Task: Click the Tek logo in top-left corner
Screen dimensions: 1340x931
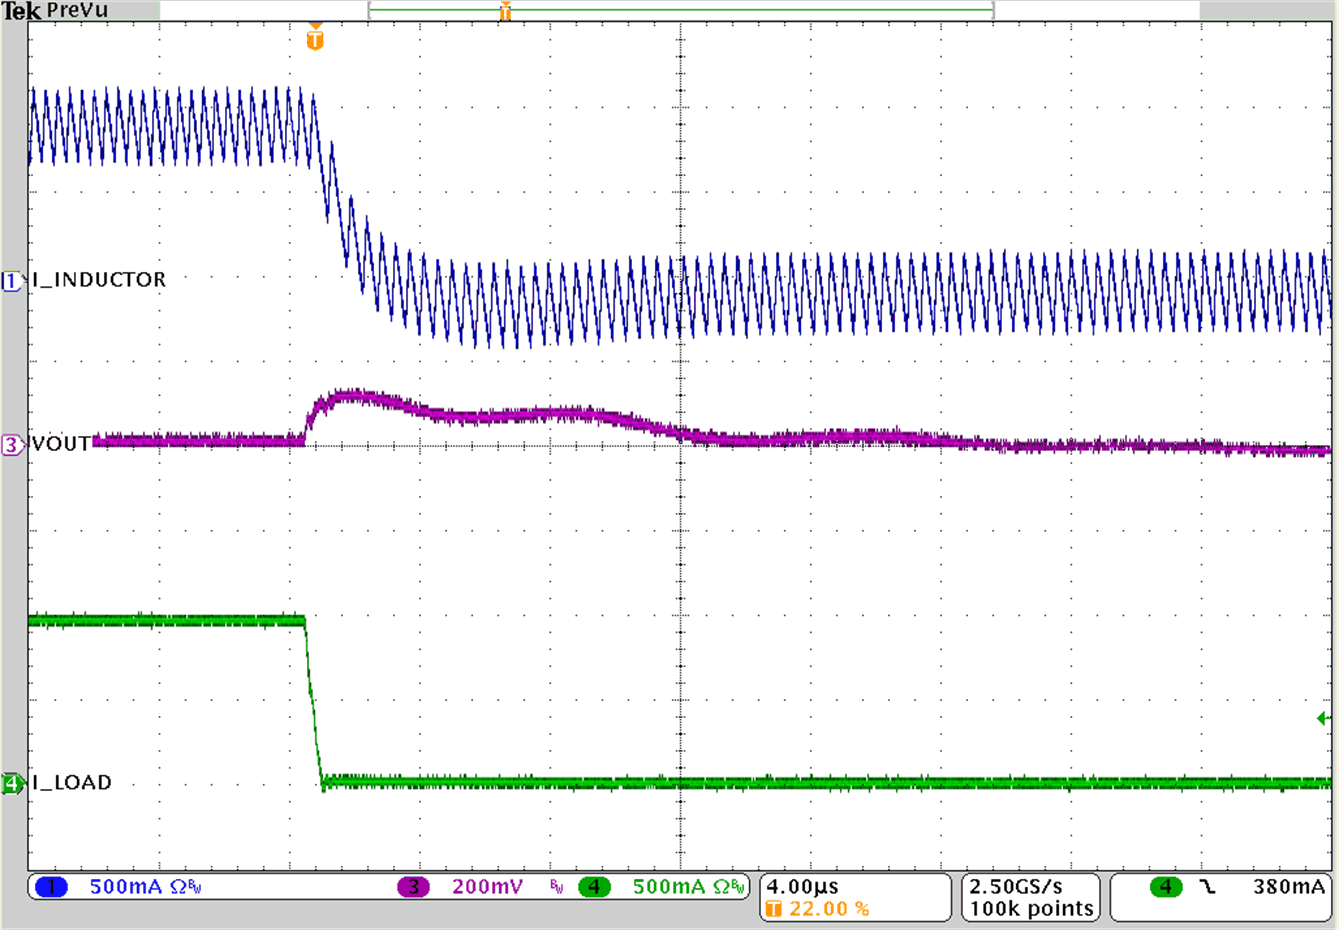Action: pos(21,11)
